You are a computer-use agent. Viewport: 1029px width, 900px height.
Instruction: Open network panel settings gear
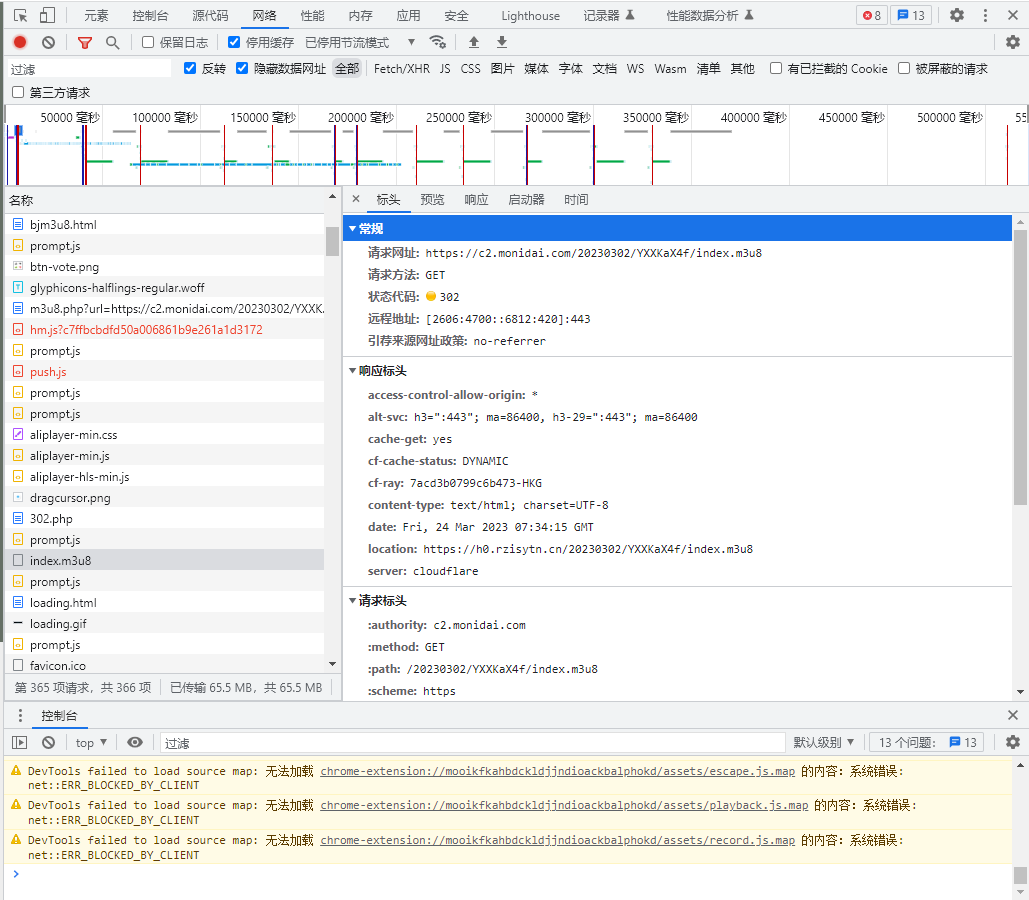pos(1013,43)
